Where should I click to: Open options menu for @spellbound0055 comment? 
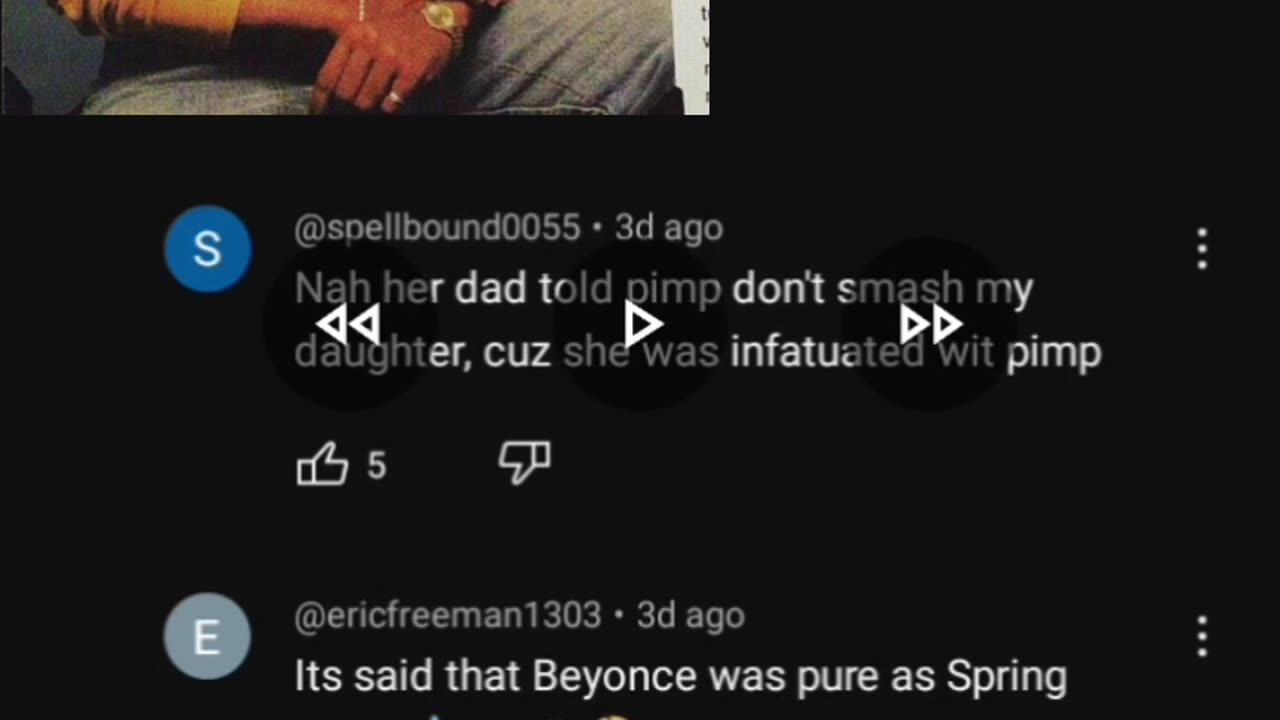pyautogui.click(x=1202, y=249)
